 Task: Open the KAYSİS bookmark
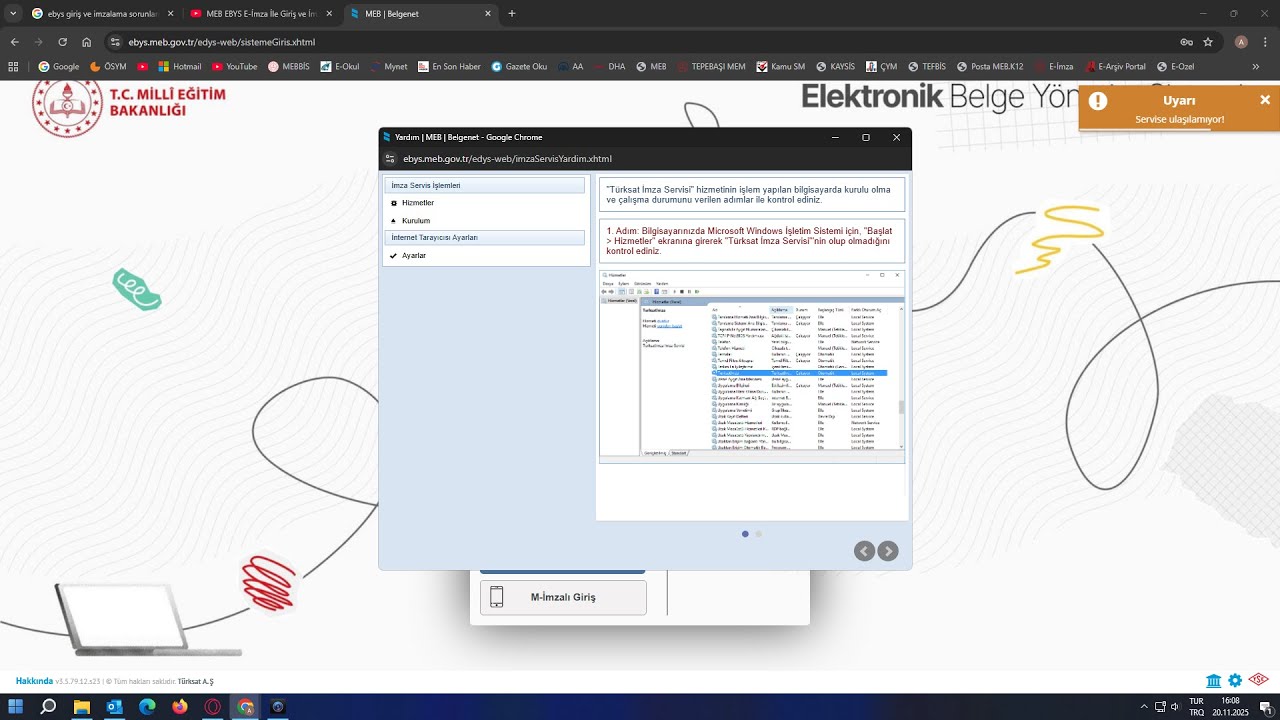click(x=836, y=67)
